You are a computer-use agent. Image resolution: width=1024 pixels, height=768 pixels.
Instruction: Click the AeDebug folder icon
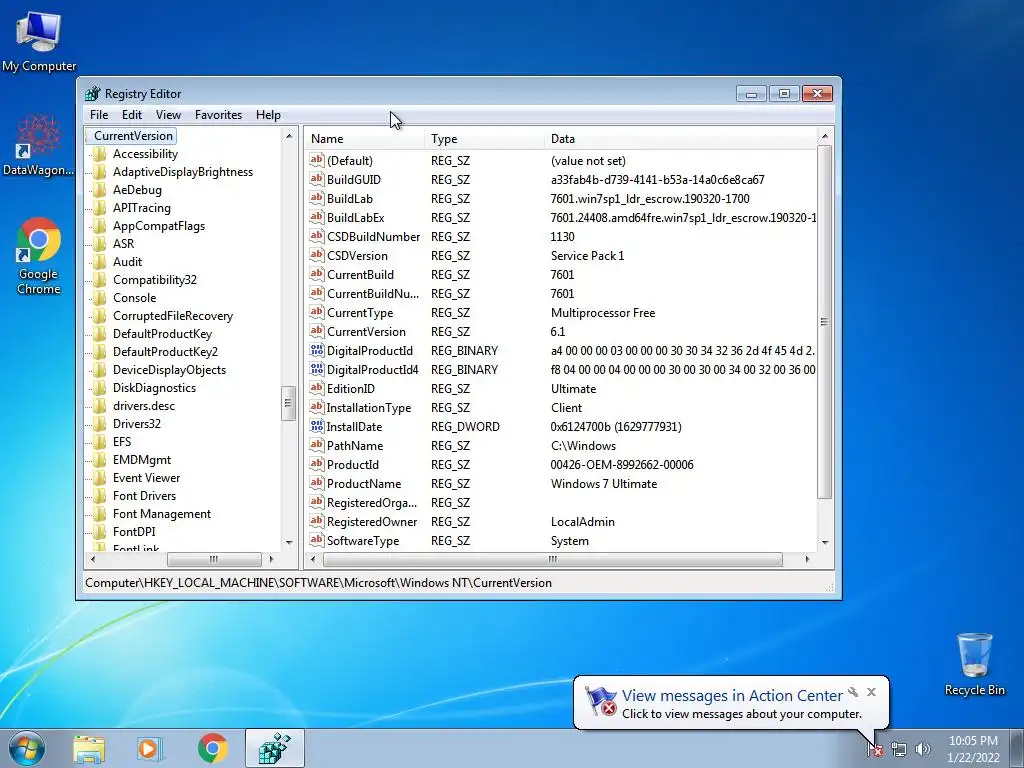point(99,190)
